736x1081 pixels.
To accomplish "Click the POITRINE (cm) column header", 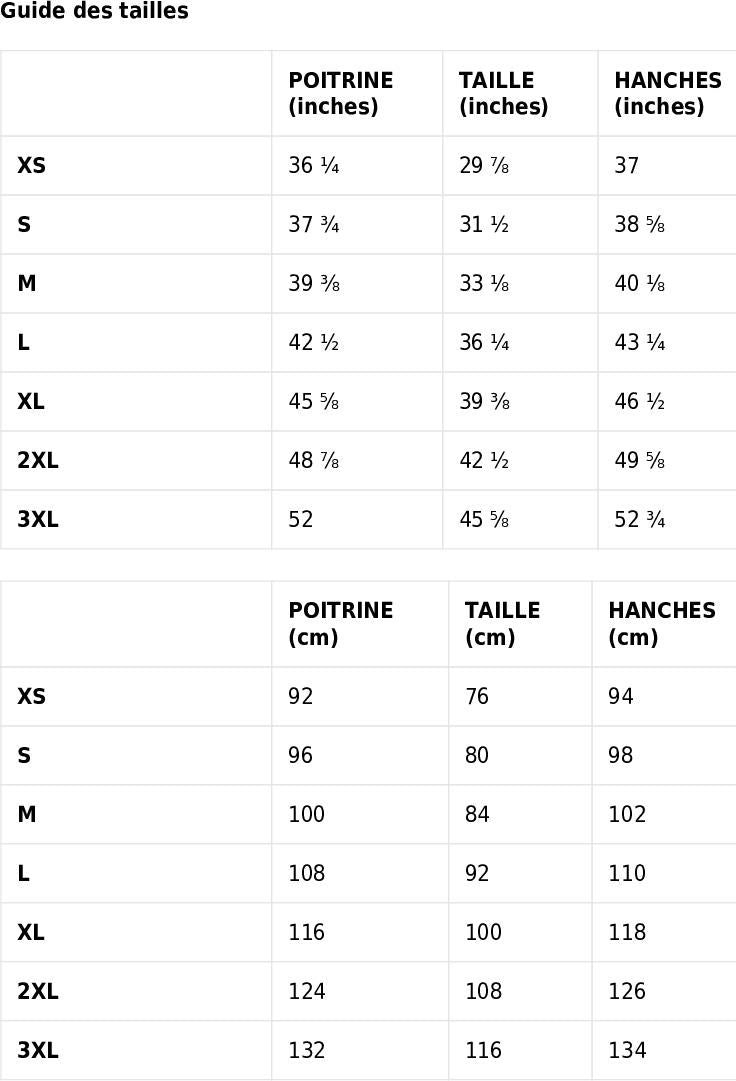I will pos(341,624).
